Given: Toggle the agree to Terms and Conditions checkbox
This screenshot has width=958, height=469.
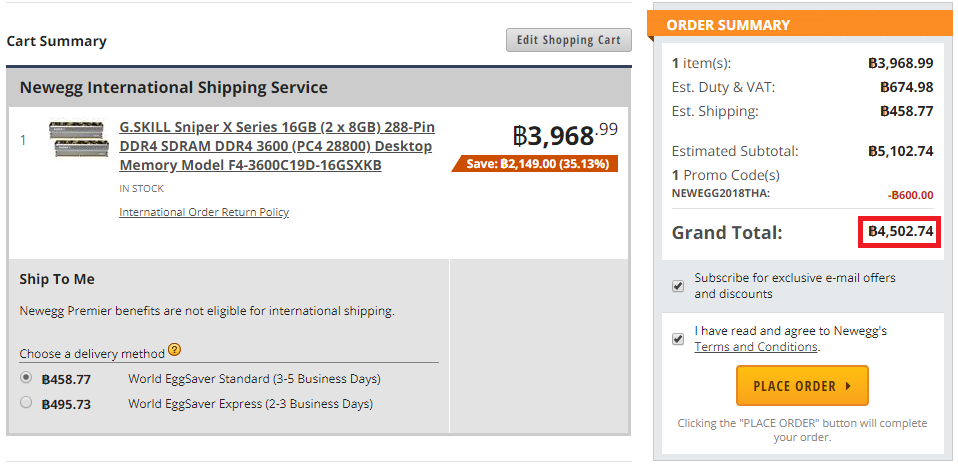Looking at the screenshot, I should tap(678, 339).
